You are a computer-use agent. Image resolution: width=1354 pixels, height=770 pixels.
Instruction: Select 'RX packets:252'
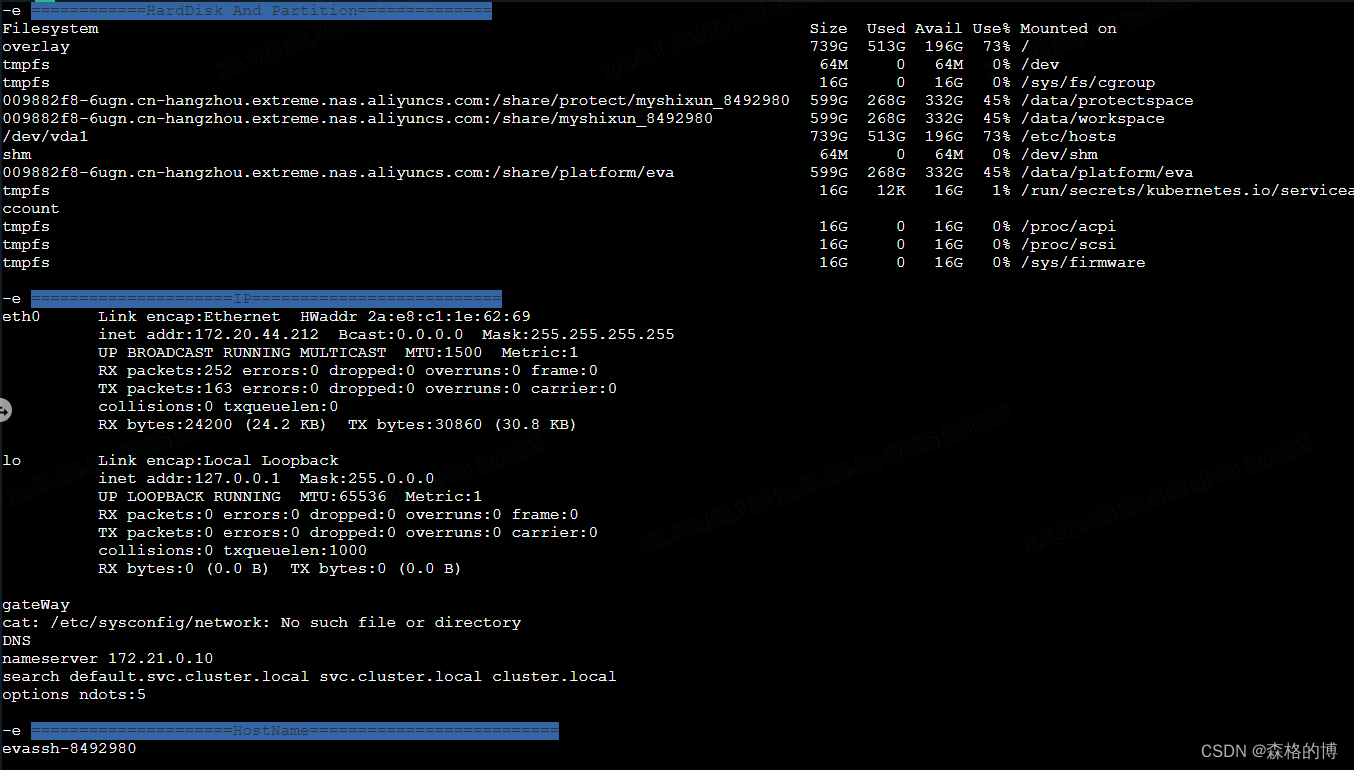[x=165, y=371]
